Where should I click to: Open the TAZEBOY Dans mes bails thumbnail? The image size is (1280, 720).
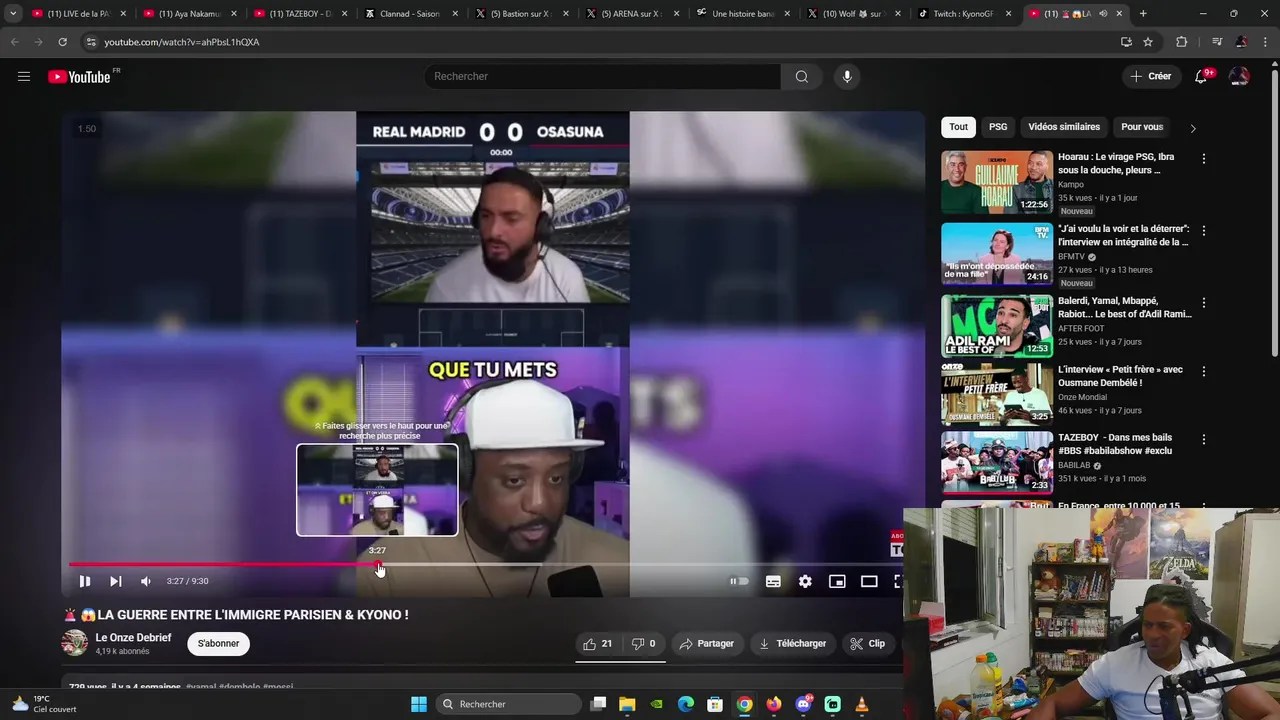tap(997, 462)
